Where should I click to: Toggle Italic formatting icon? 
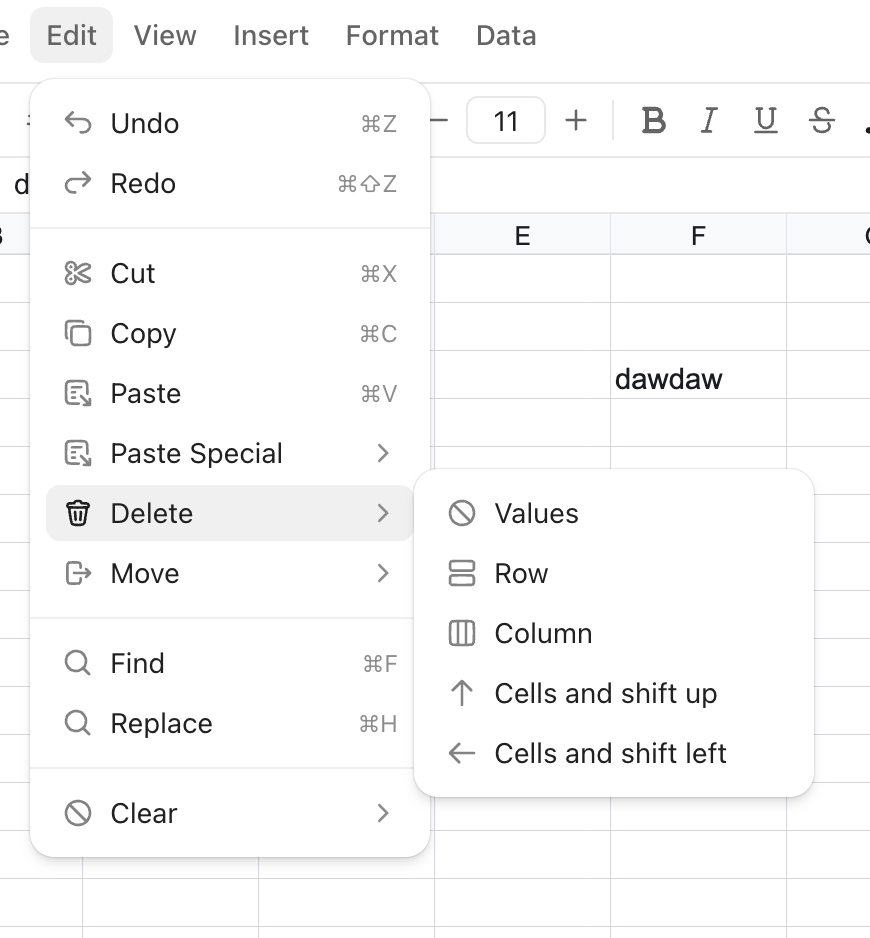pyautogui.click(x=709, y=120)
